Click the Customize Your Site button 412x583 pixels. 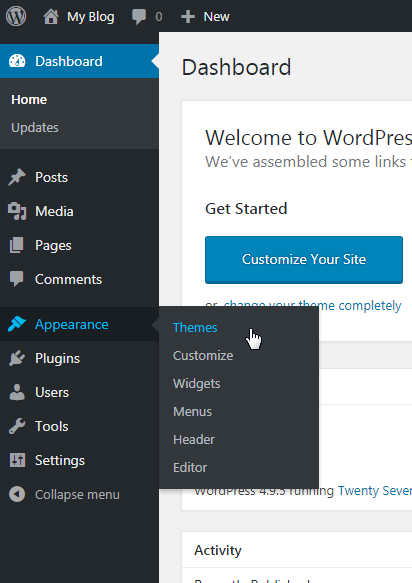point(304,260)
